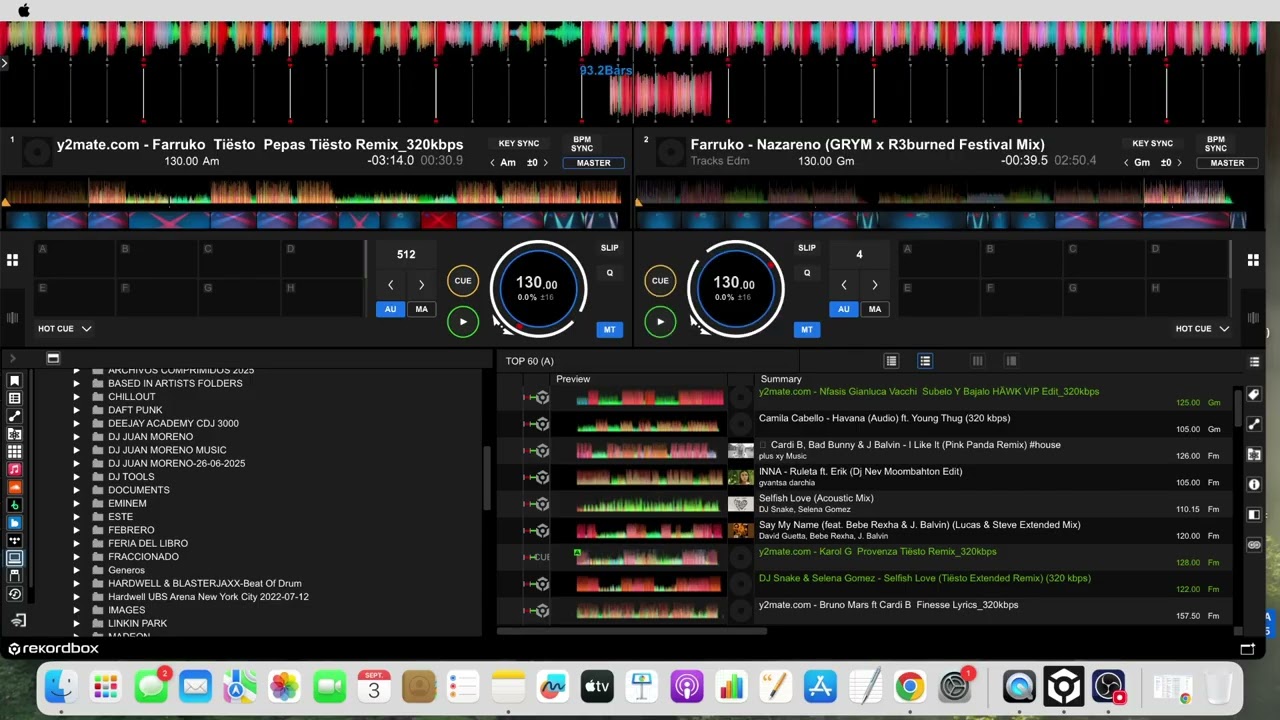Screen dimensions: 1280x720
Task: Expand the EMINEM folder
Action: (76, 503)
